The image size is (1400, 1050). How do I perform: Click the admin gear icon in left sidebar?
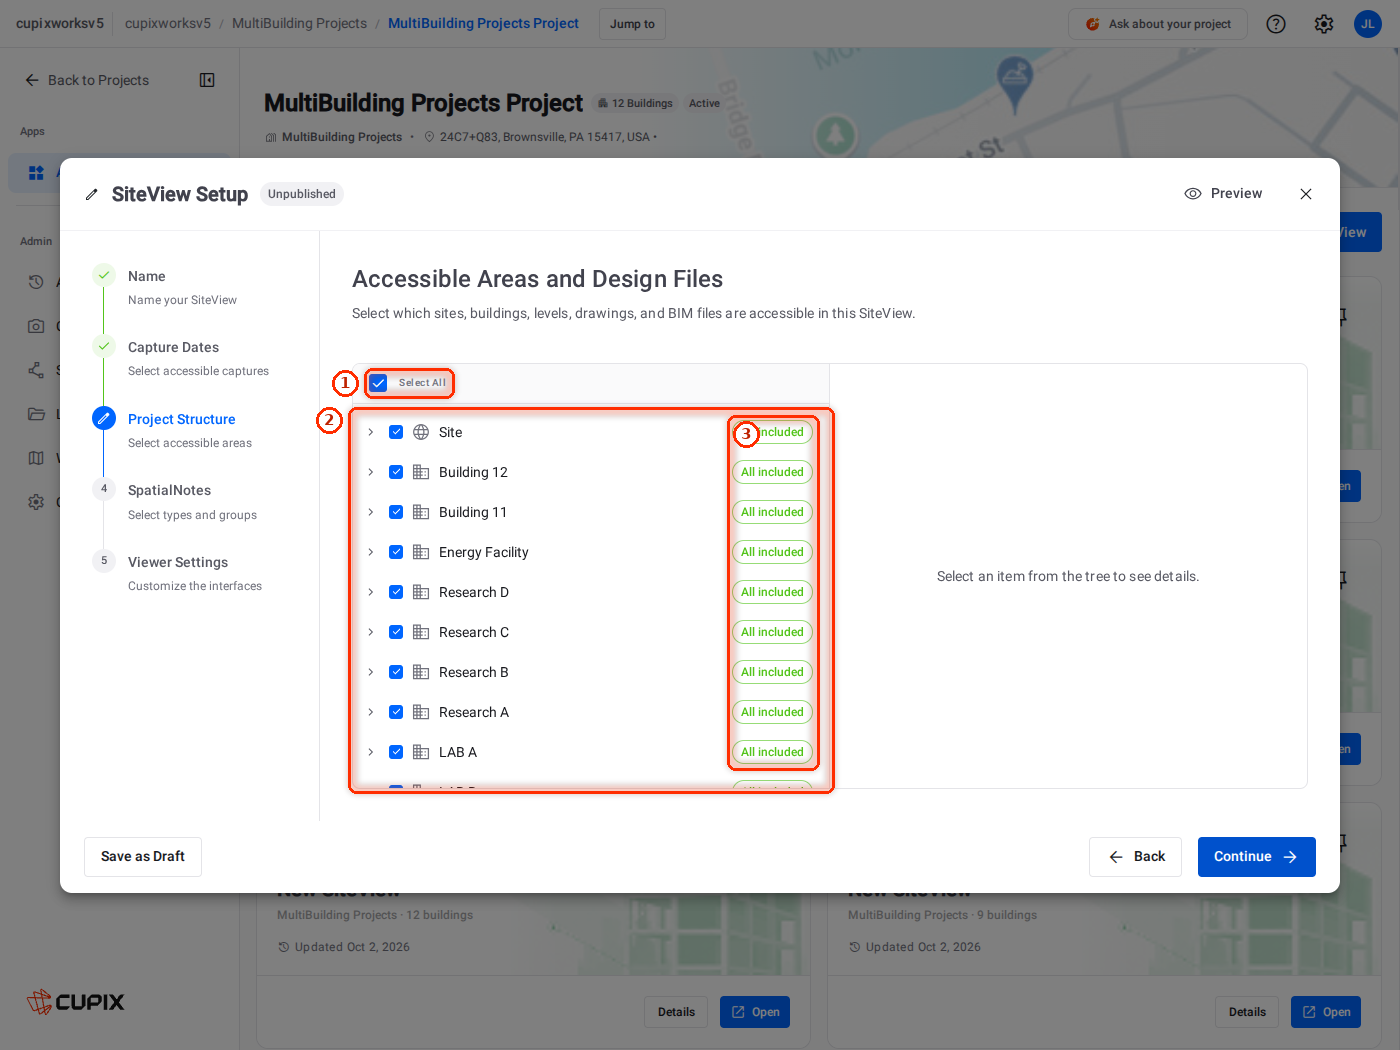point(36,502)
